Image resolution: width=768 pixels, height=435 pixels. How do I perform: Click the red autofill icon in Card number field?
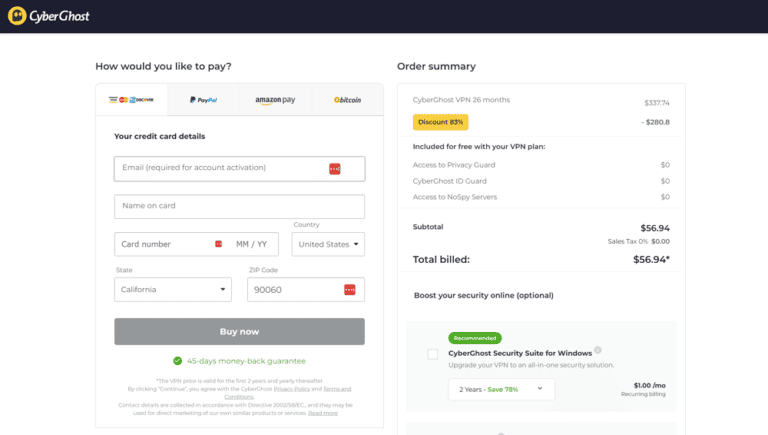218,244
